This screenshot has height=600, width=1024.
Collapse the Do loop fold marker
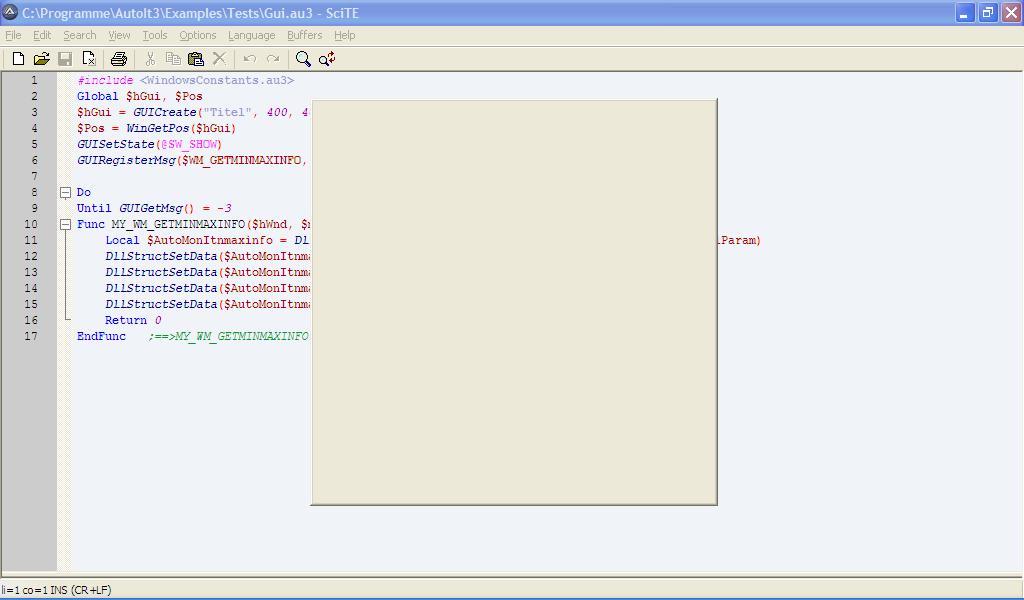[66, 192]
